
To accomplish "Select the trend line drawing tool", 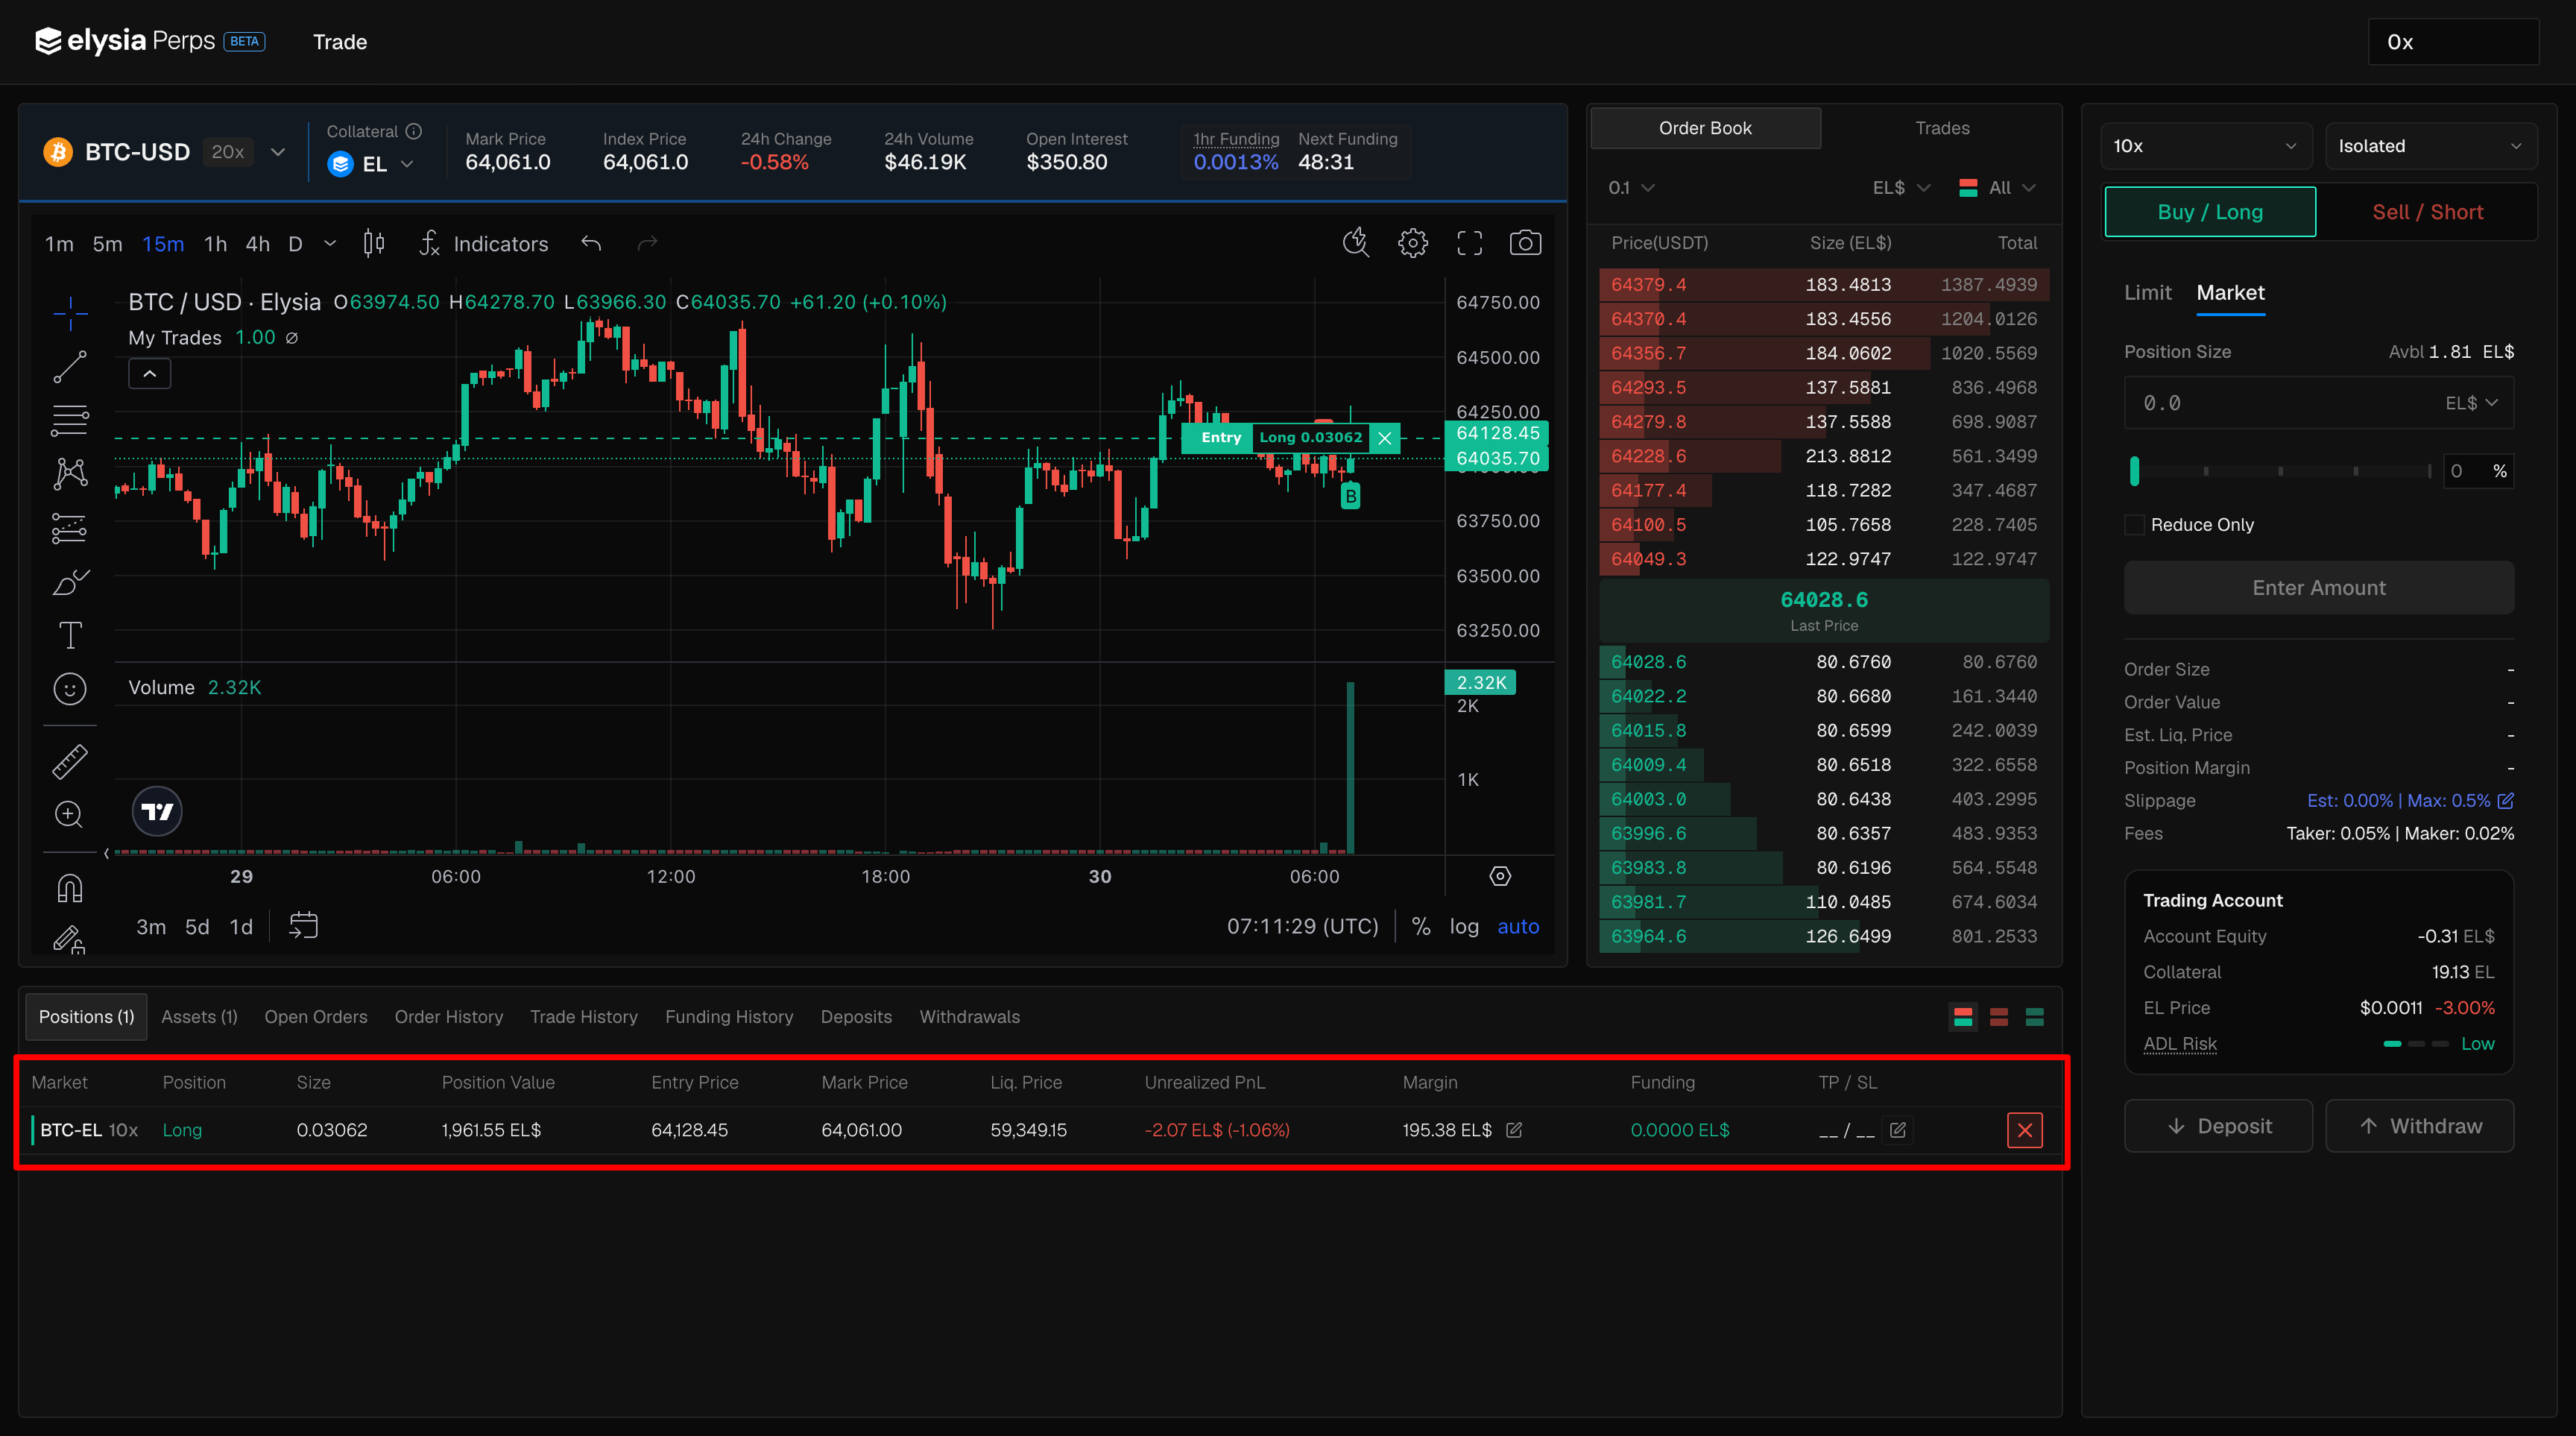I will pos(70,367).
